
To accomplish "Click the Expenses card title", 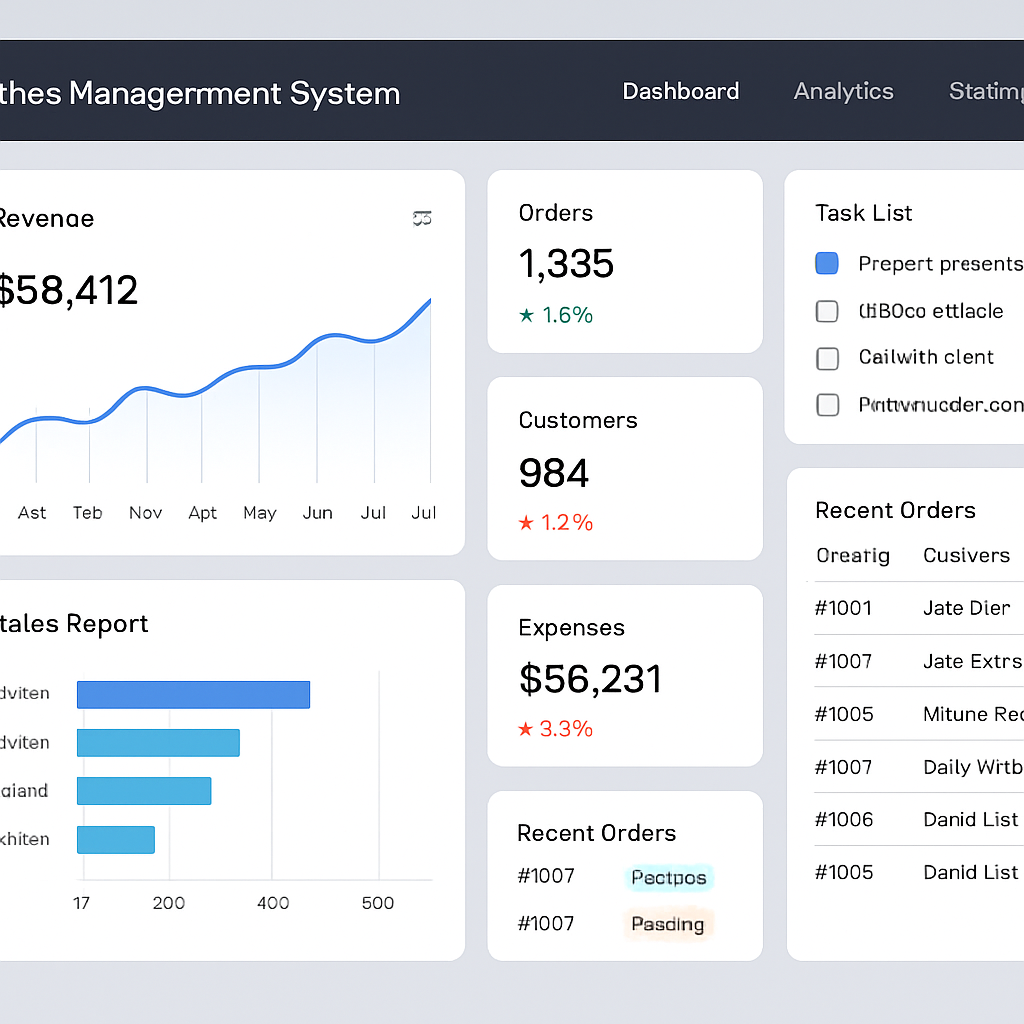I will 571,628.
